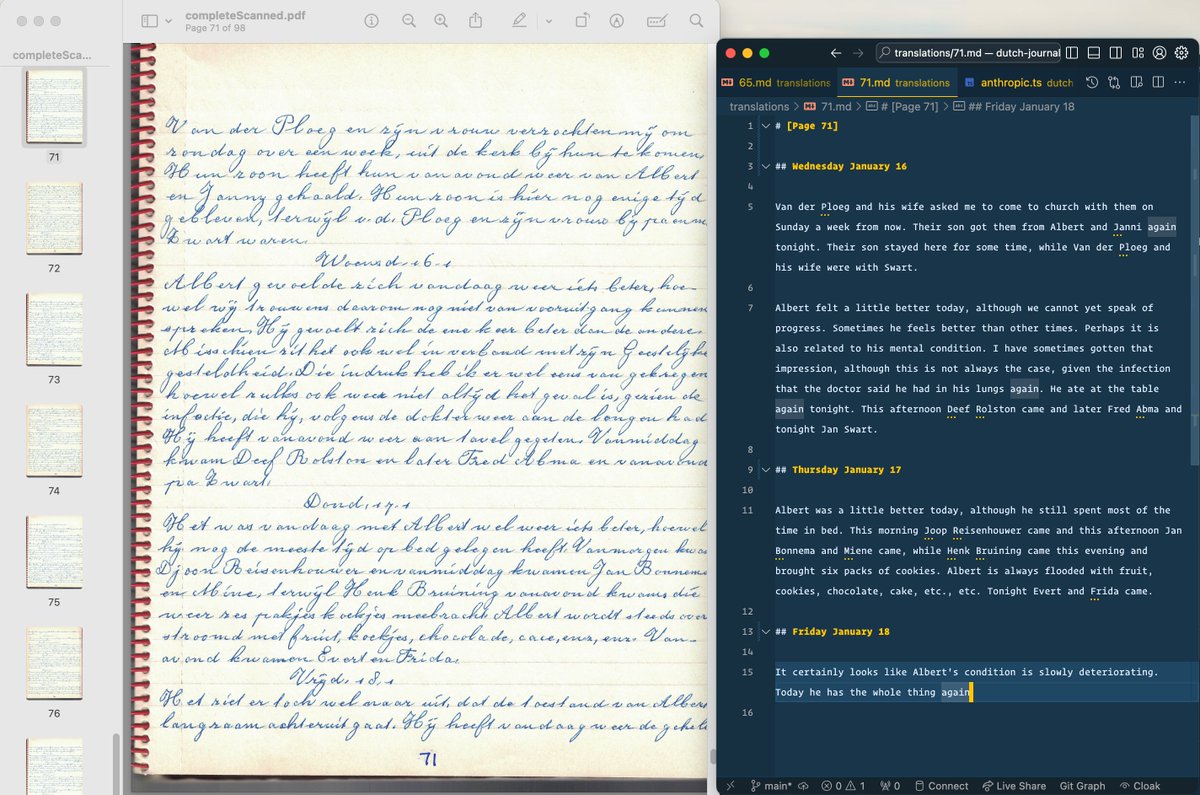Open the Share button in Preview
This screenshot has width=1200, height=795.
476,21
